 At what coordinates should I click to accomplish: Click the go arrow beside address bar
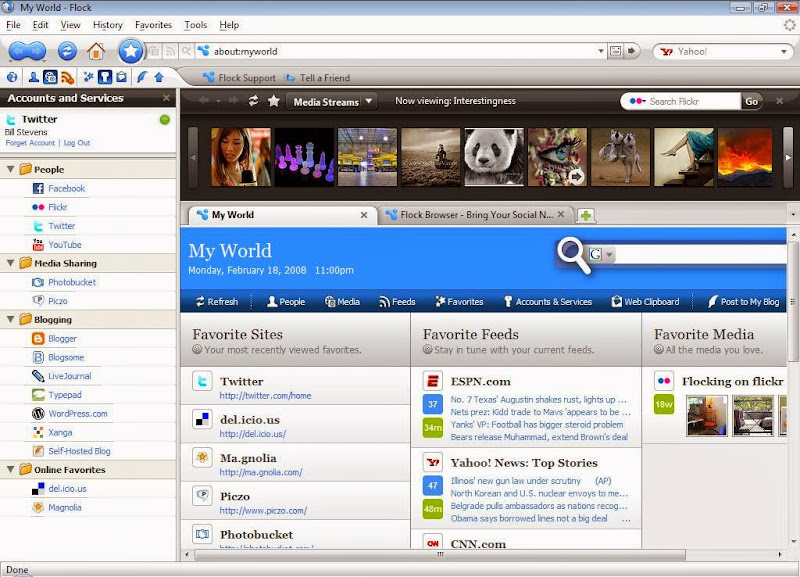631,51
